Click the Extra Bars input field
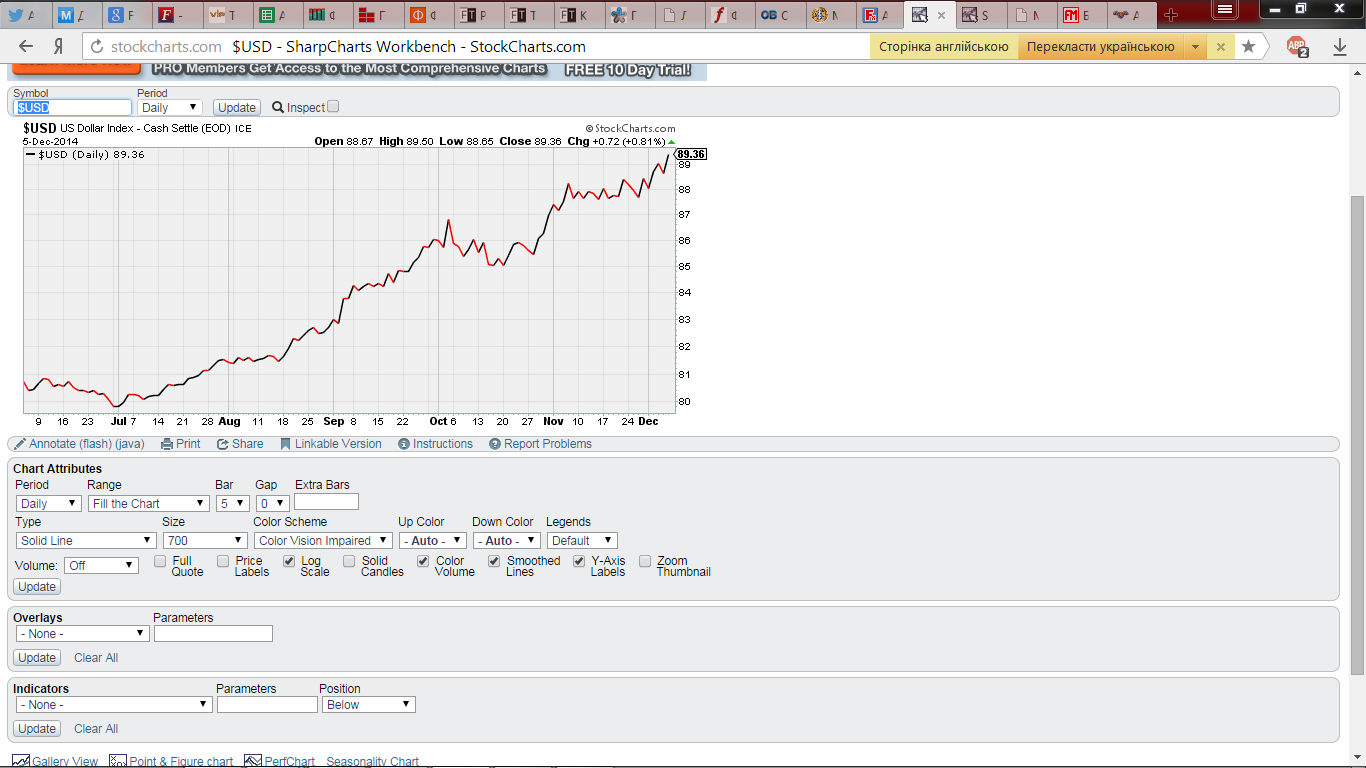 tap(326, 502)
